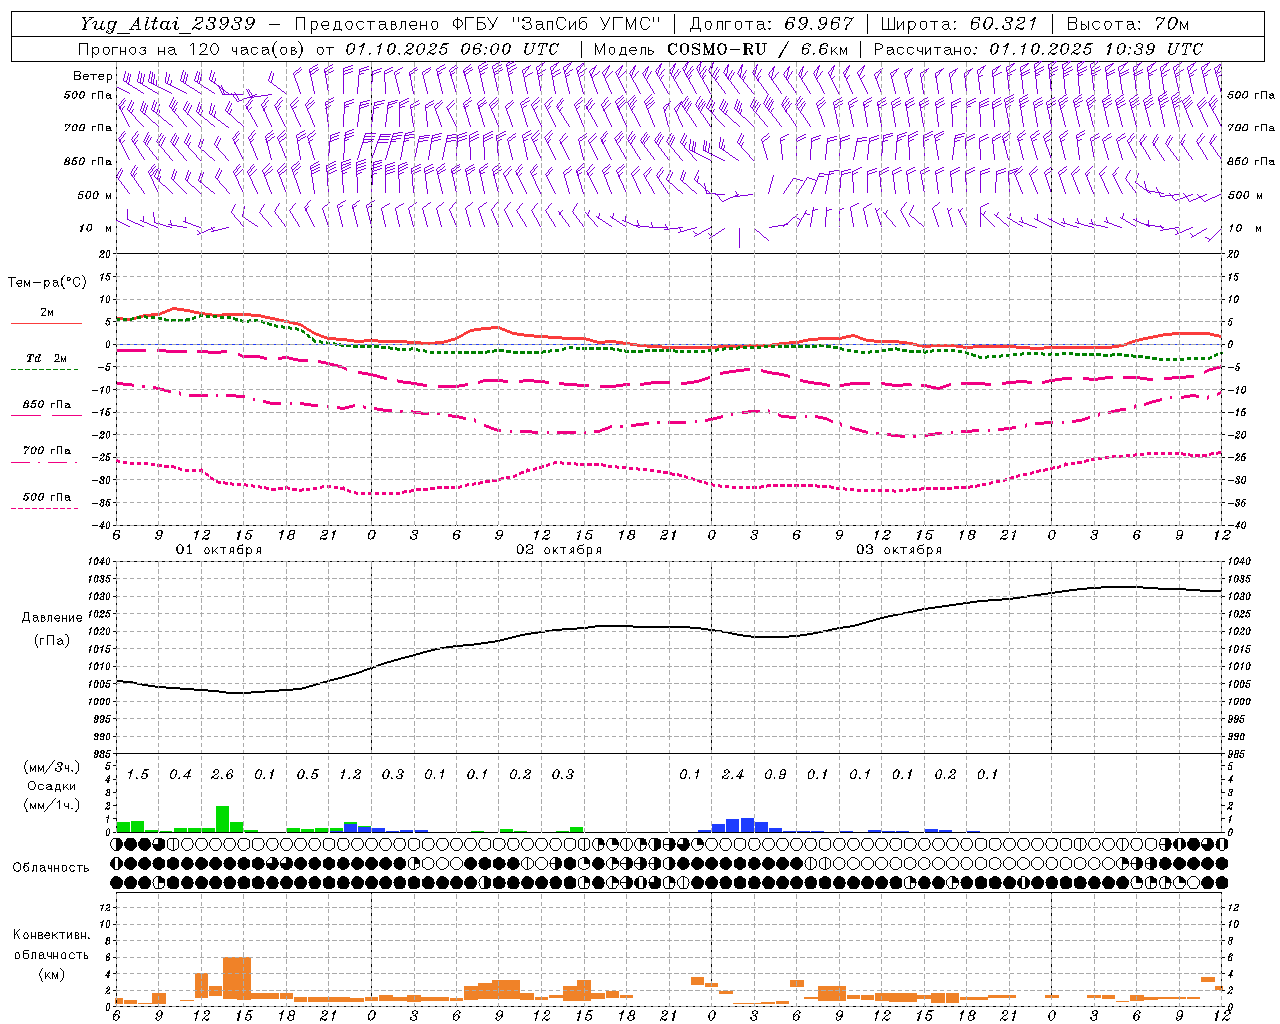Click the (мм/1ч.) precipitation unit label

[51, 805]
